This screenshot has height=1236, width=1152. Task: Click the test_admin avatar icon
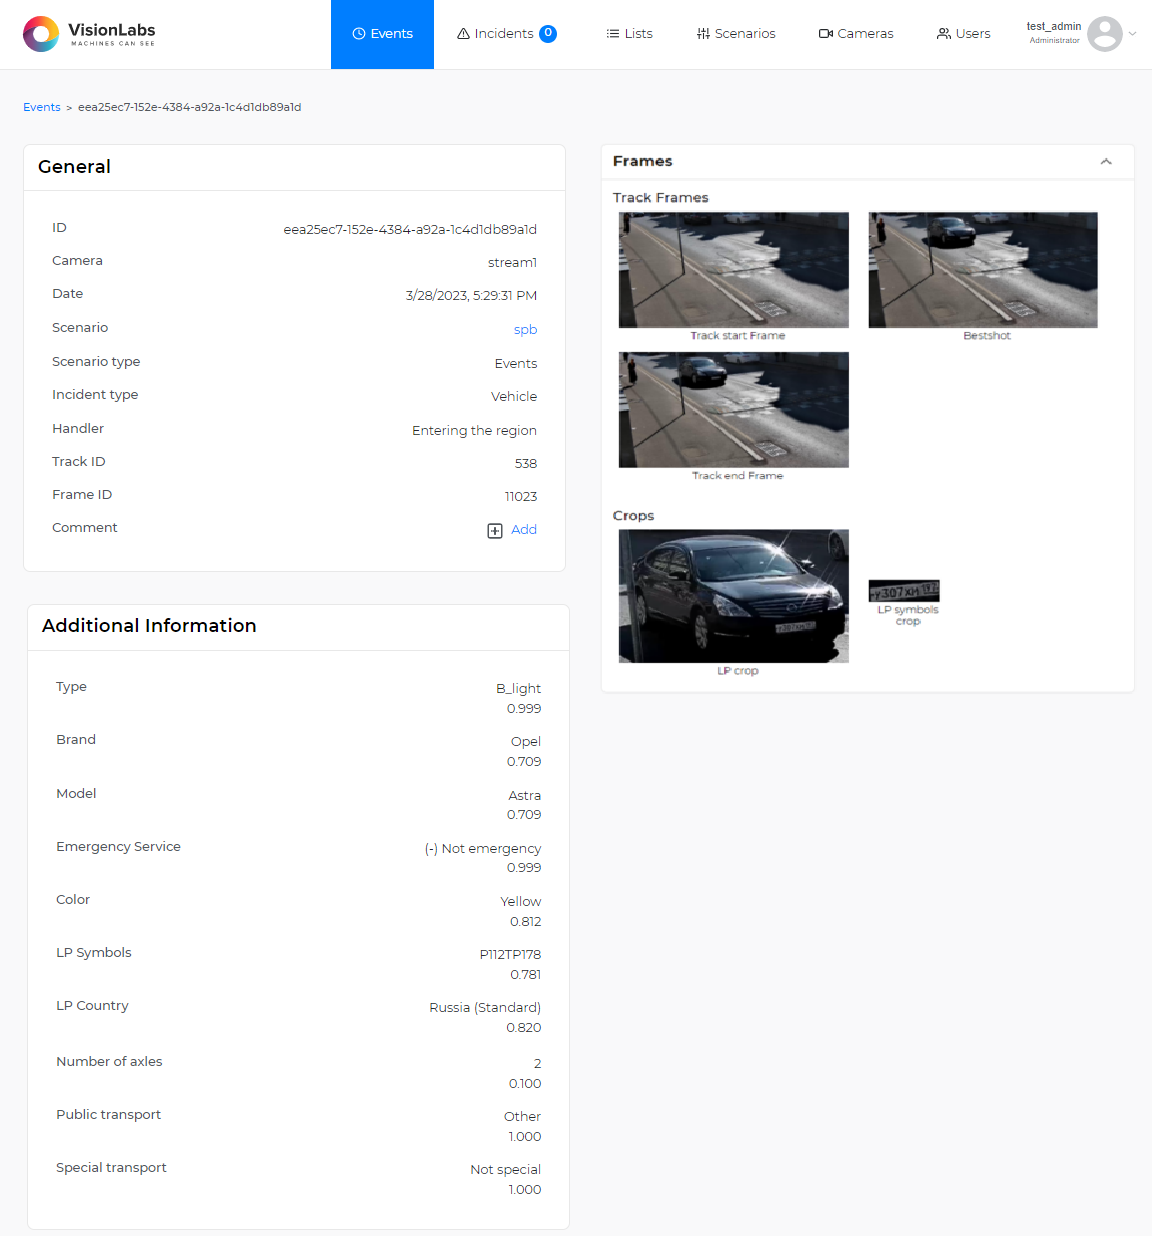click(x=1105, y=34)
